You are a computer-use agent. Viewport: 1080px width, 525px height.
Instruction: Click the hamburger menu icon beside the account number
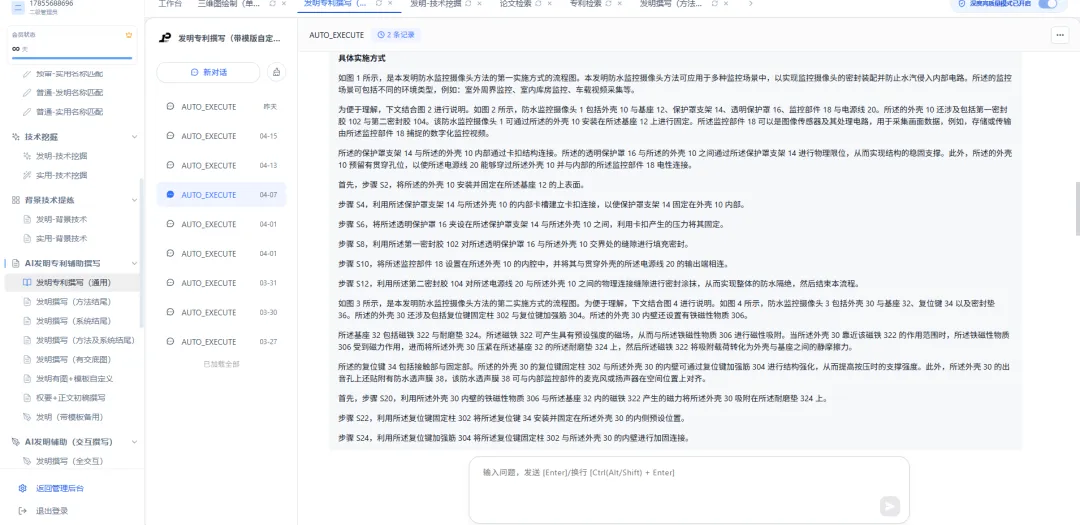click(17, 7)
